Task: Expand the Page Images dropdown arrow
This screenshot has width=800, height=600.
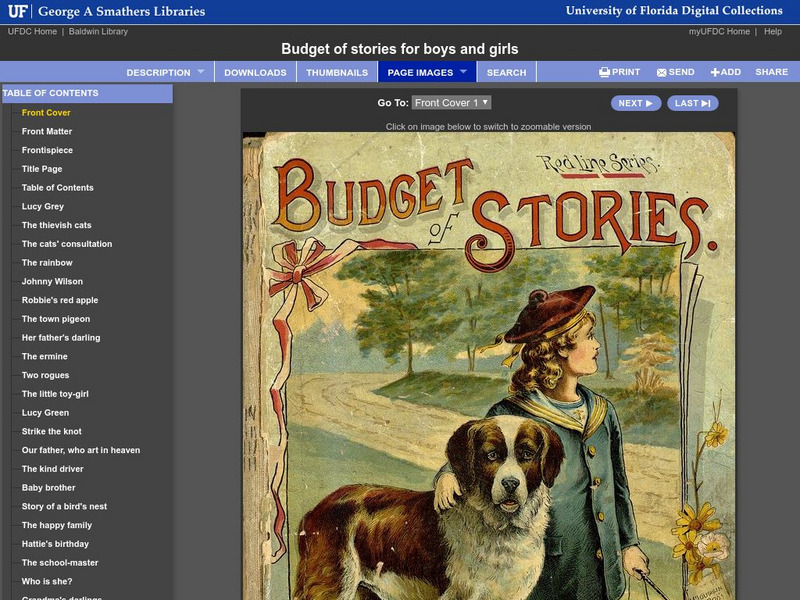Action: click(464, 71)
